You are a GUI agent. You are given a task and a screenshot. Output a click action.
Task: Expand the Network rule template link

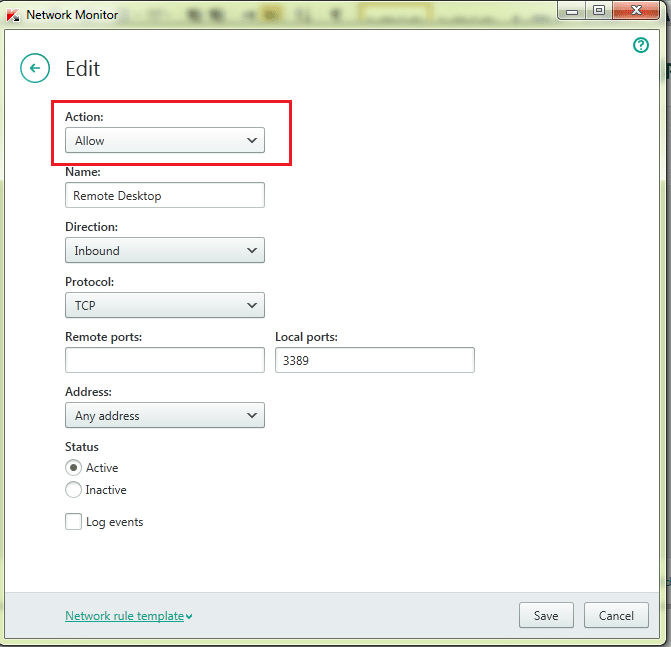tap(128, 616)
